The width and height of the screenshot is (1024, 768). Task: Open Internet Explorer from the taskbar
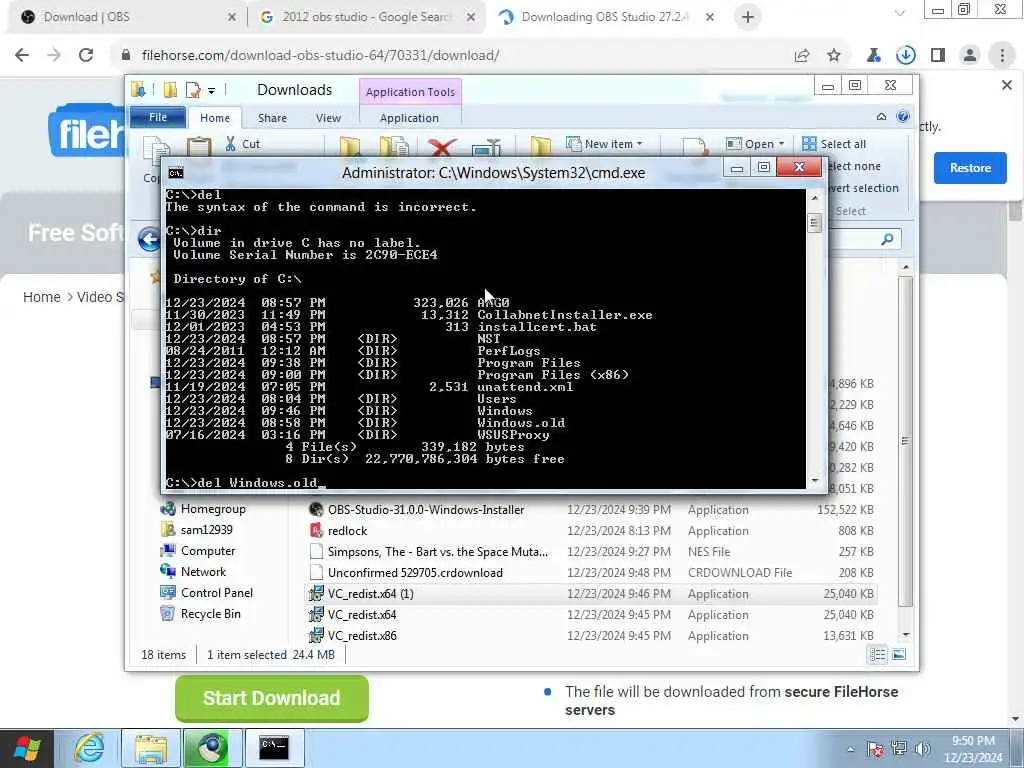(88, 748)
